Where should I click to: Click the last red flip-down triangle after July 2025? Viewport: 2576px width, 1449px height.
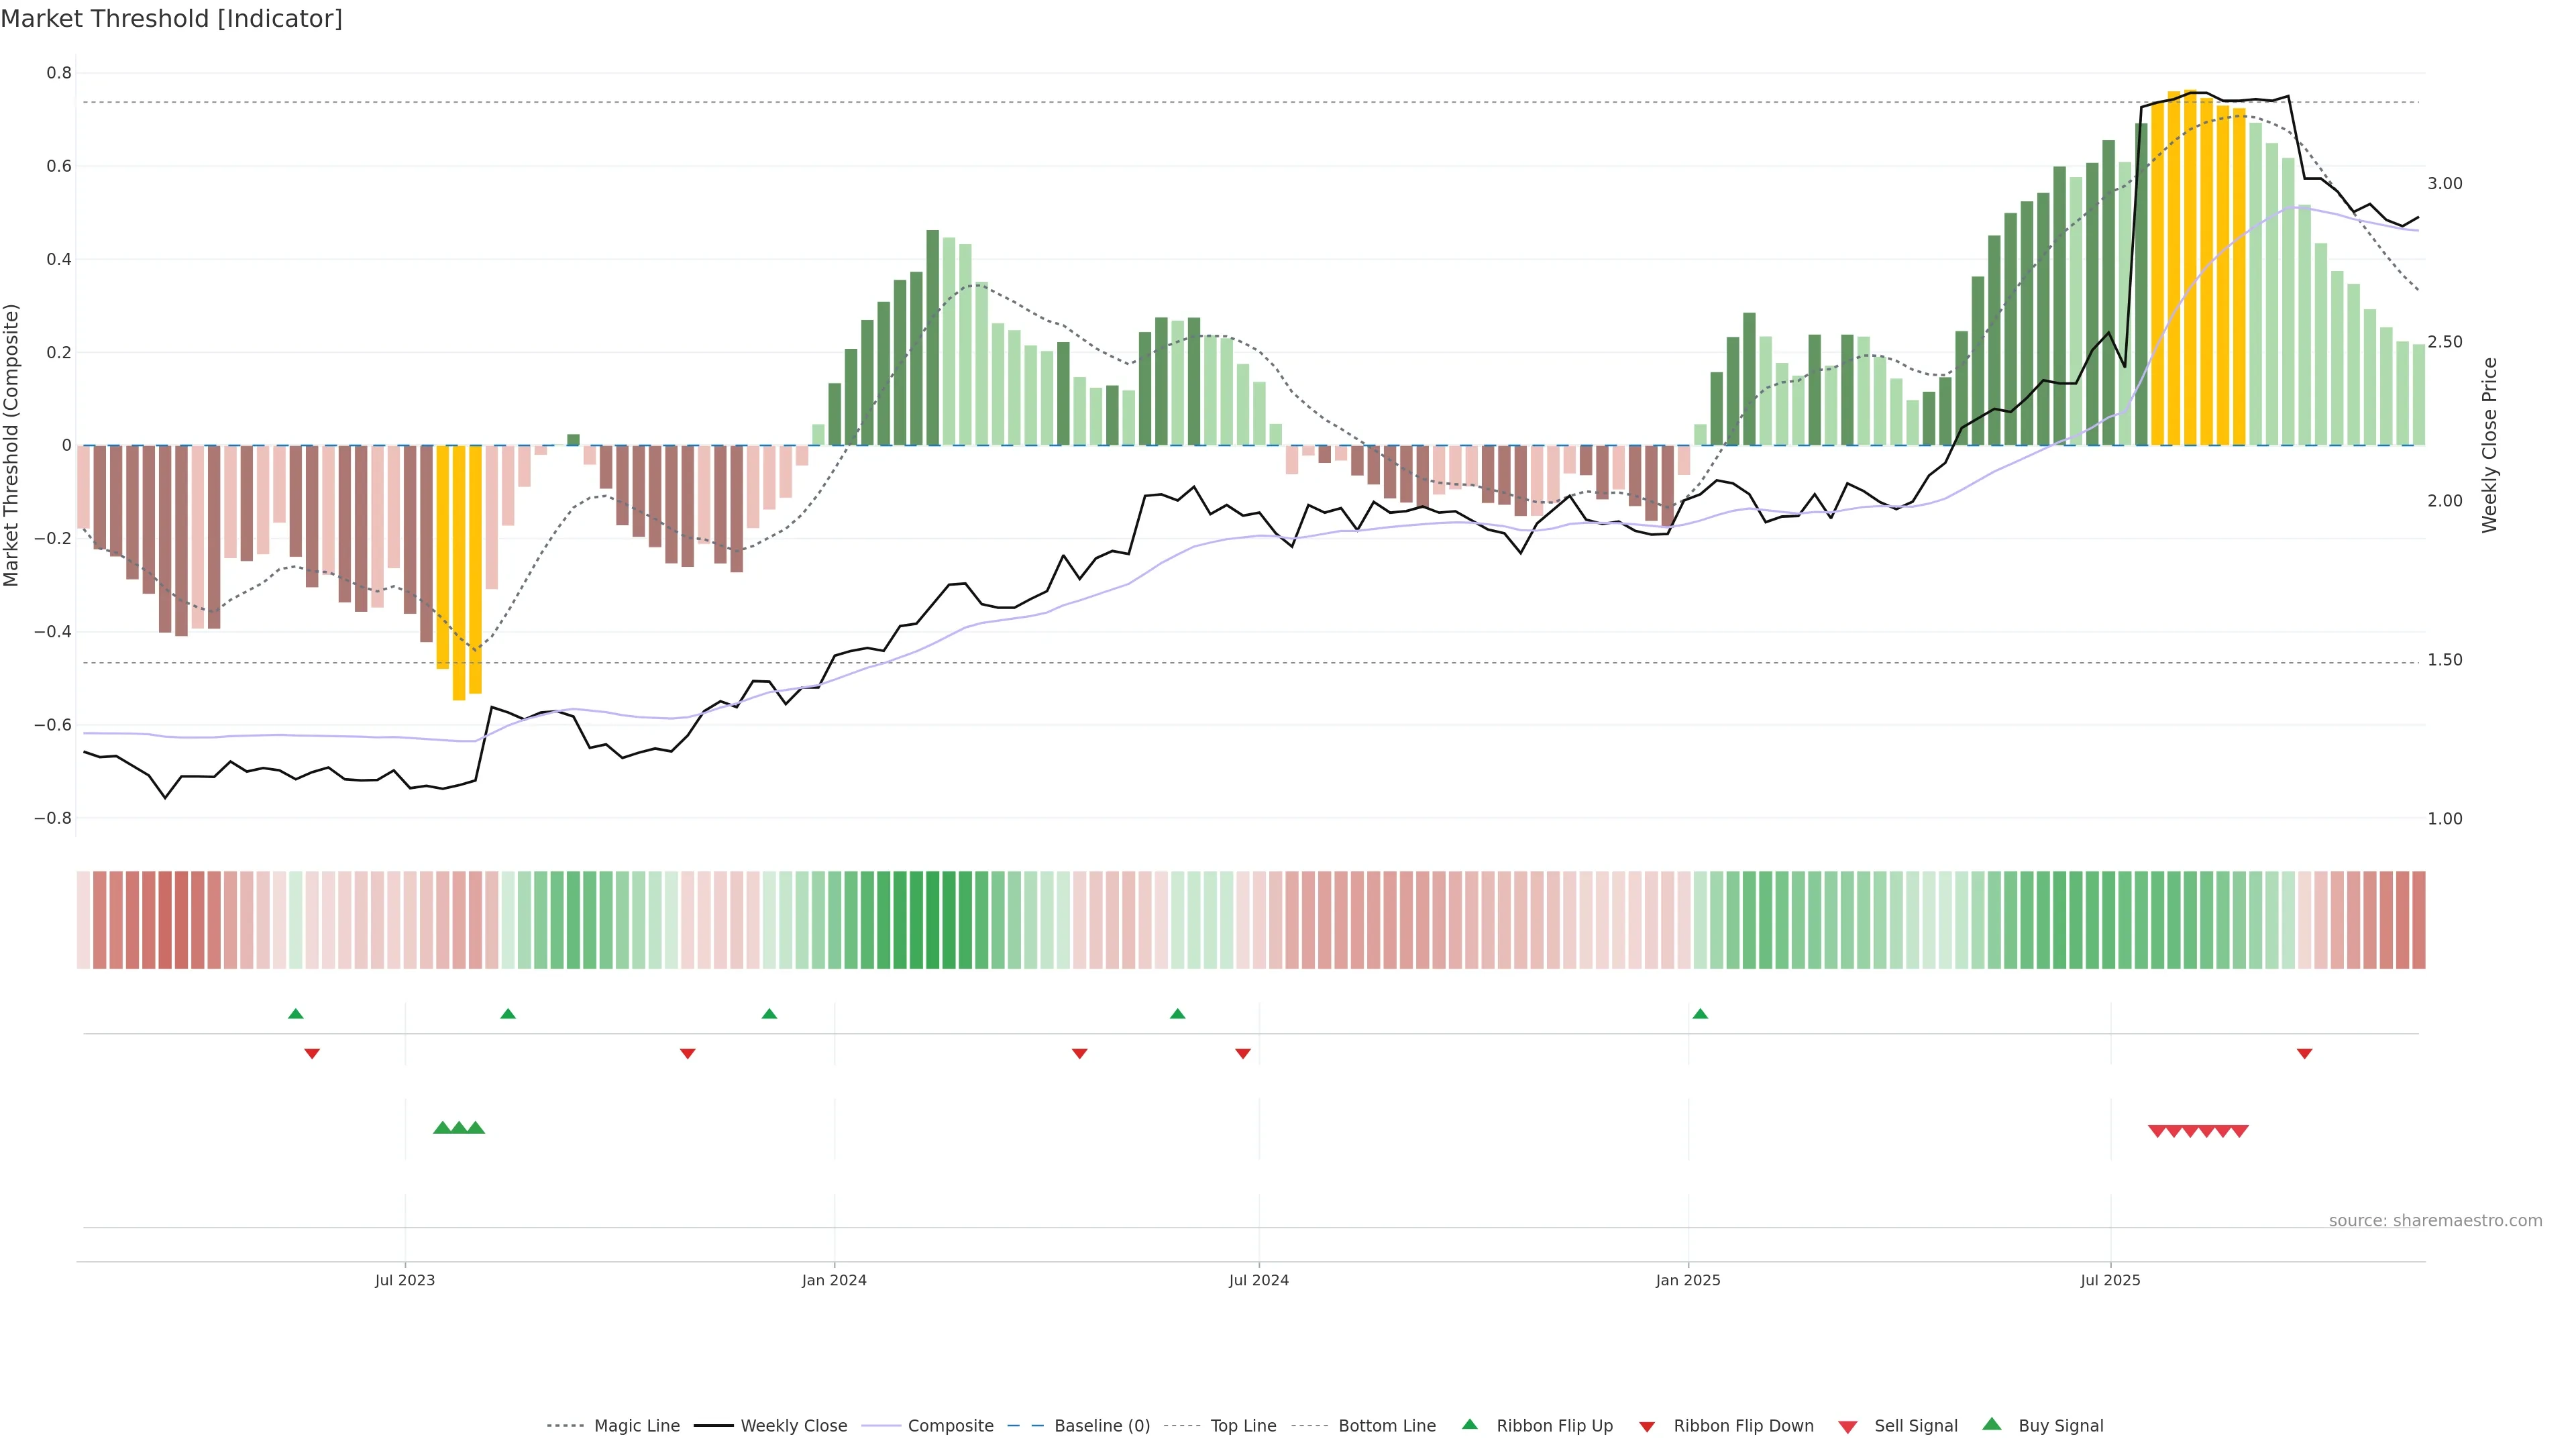(2304, 1054)
